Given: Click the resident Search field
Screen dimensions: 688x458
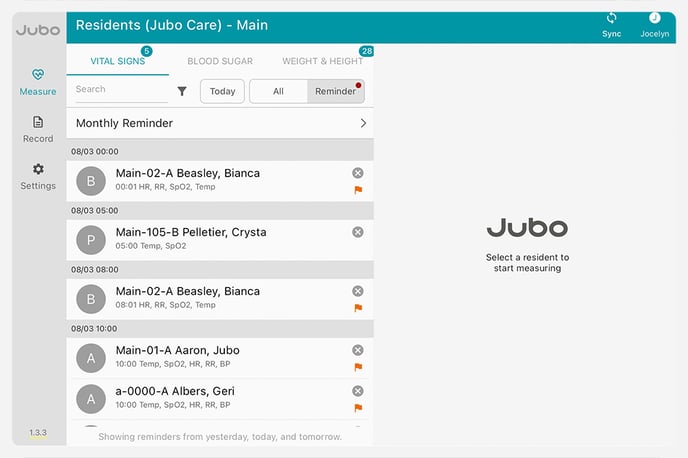Looking at the screenshot, I should click(120, 89).
